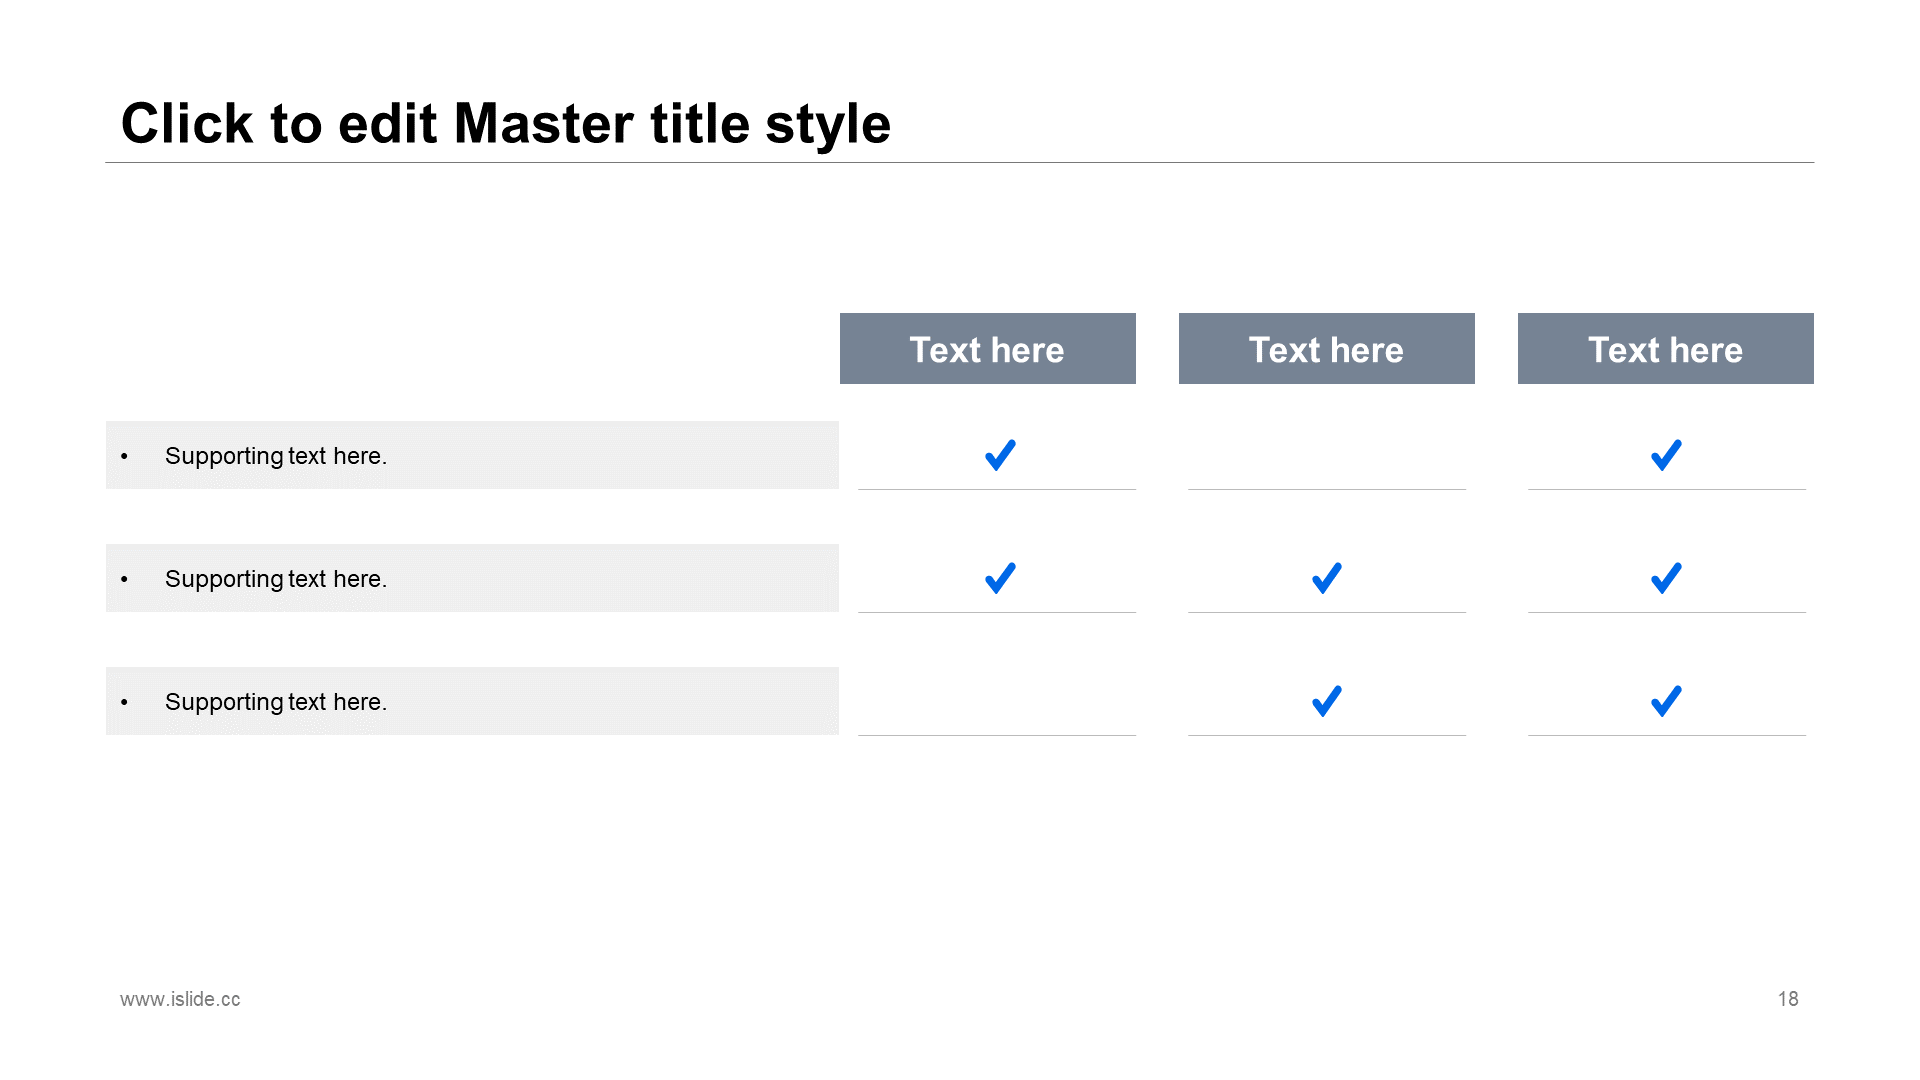The height and width of the screenshot is (1080, 1920).
Task: Click checkmark in third row, third column
Action: pyautogui.click(x=1666, y=701)
